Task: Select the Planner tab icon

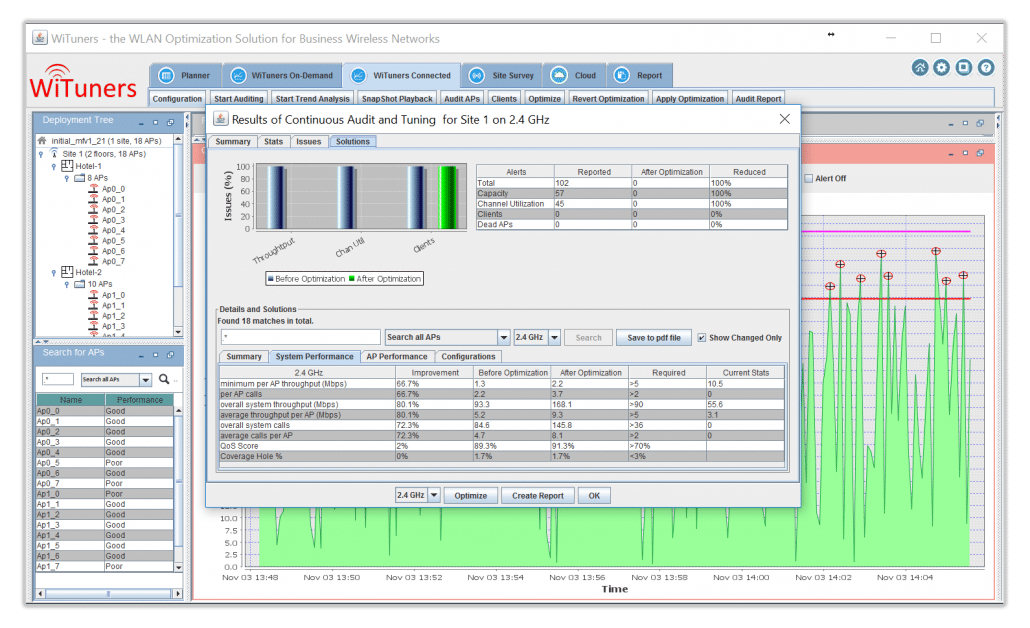Action: click(166, 75)
